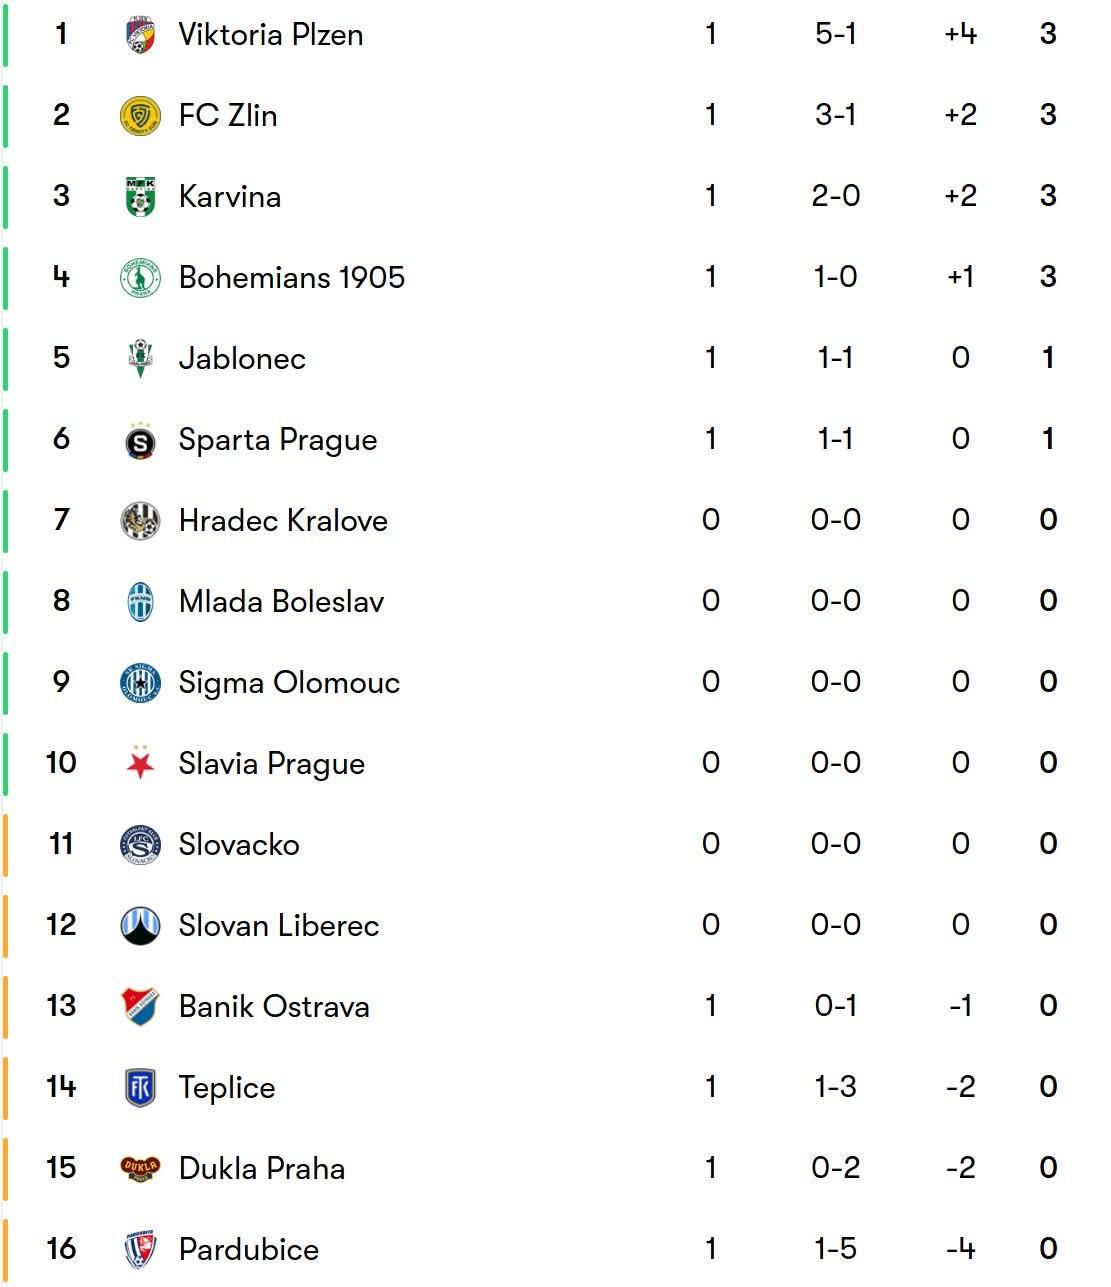Click the Bohemians 1905 crest icon
This screenshot has width=1111, height=1287.
coord(140,278)
